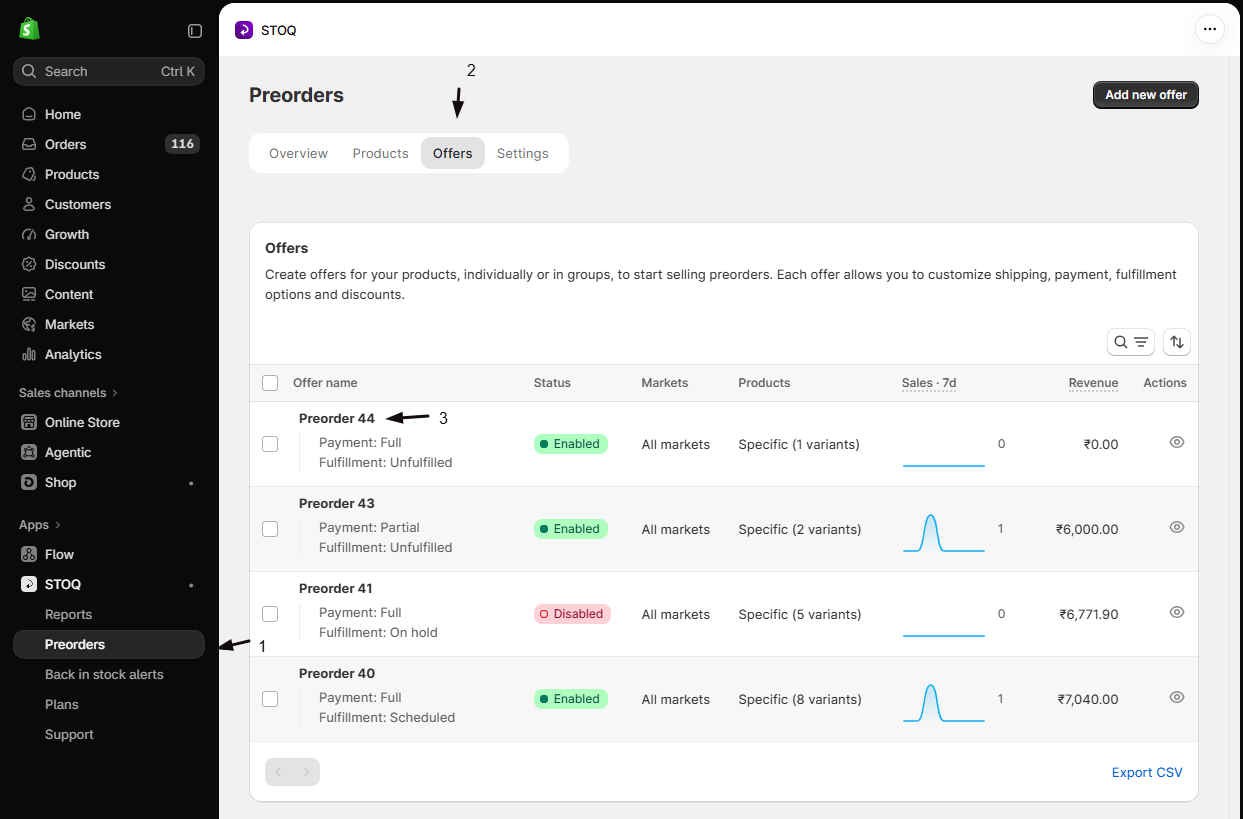The width and height of the screenshot is (1243, 819).
Task: Click the Home icon in sidebar
Action: click(29, 114)
